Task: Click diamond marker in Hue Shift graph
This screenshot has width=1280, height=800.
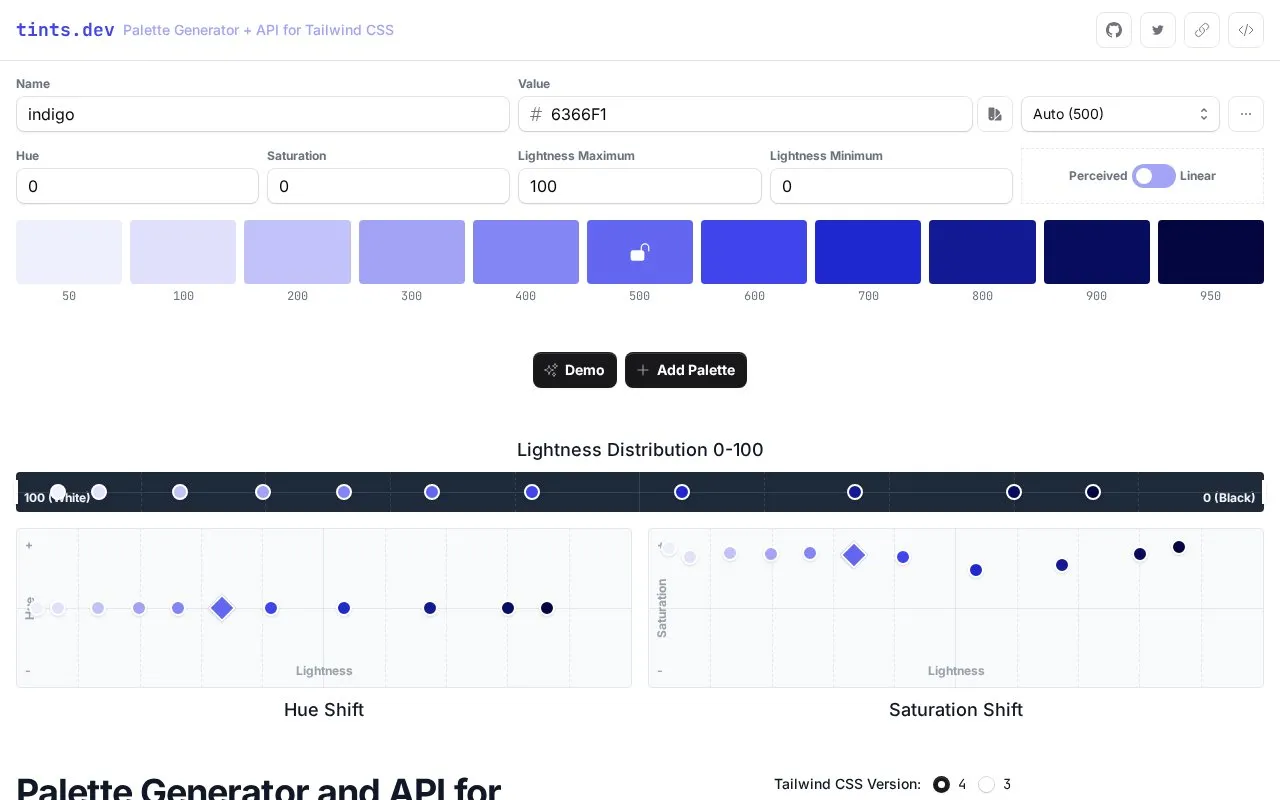Action: click(x=222, y=608)
